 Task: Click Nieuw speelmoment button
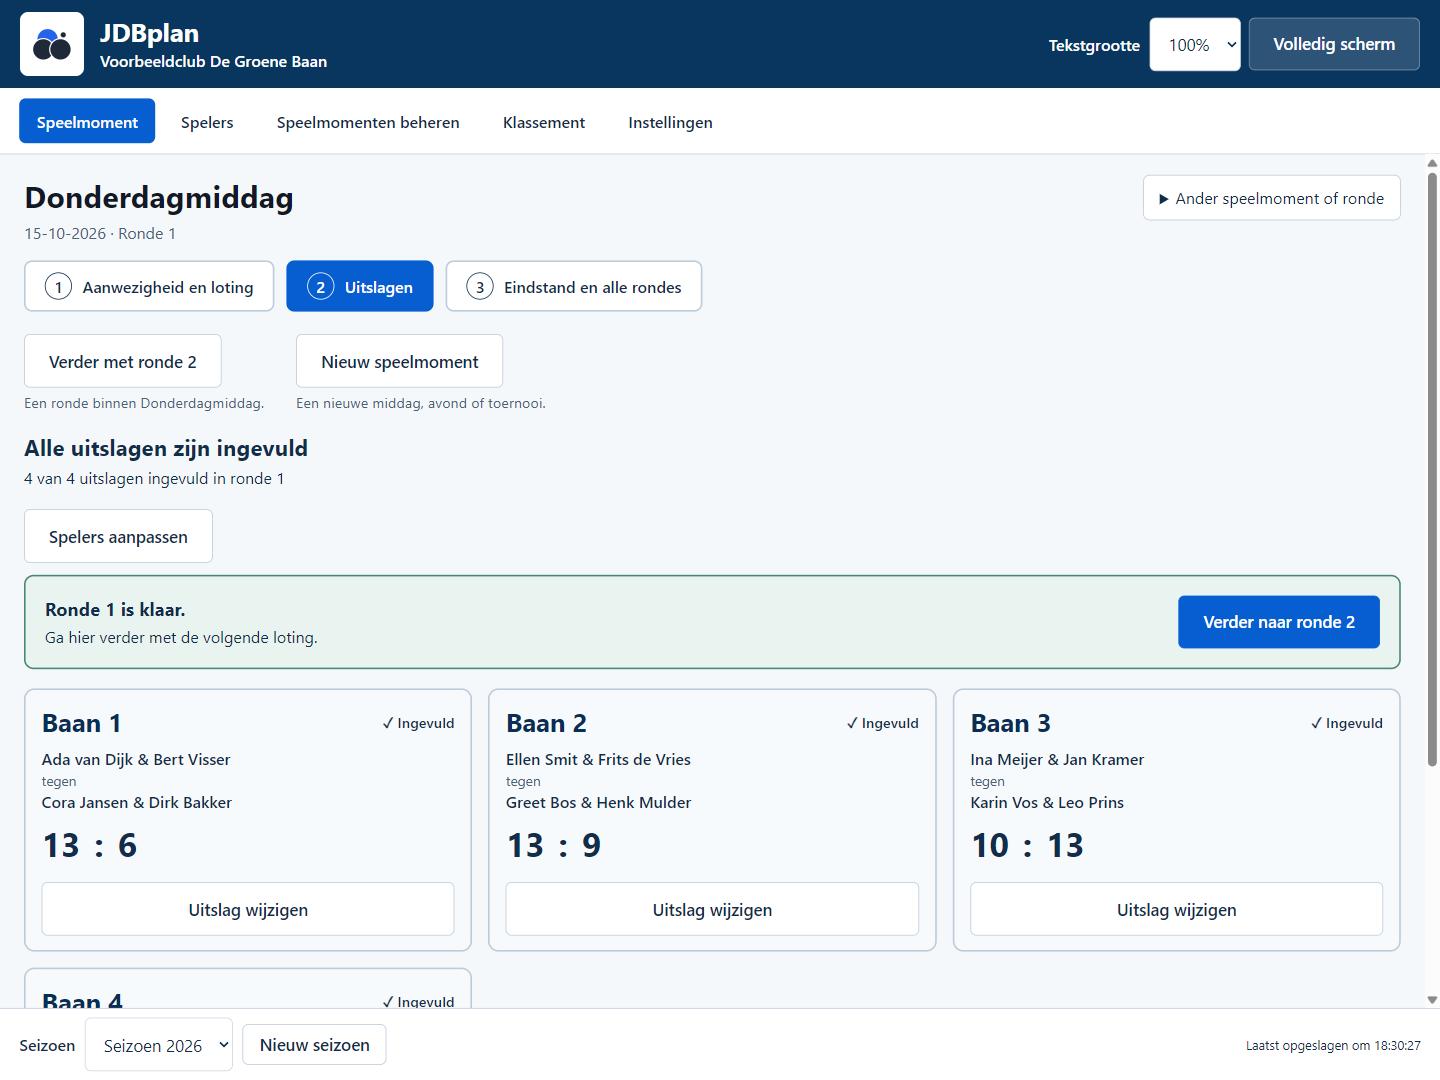[399, 361]
